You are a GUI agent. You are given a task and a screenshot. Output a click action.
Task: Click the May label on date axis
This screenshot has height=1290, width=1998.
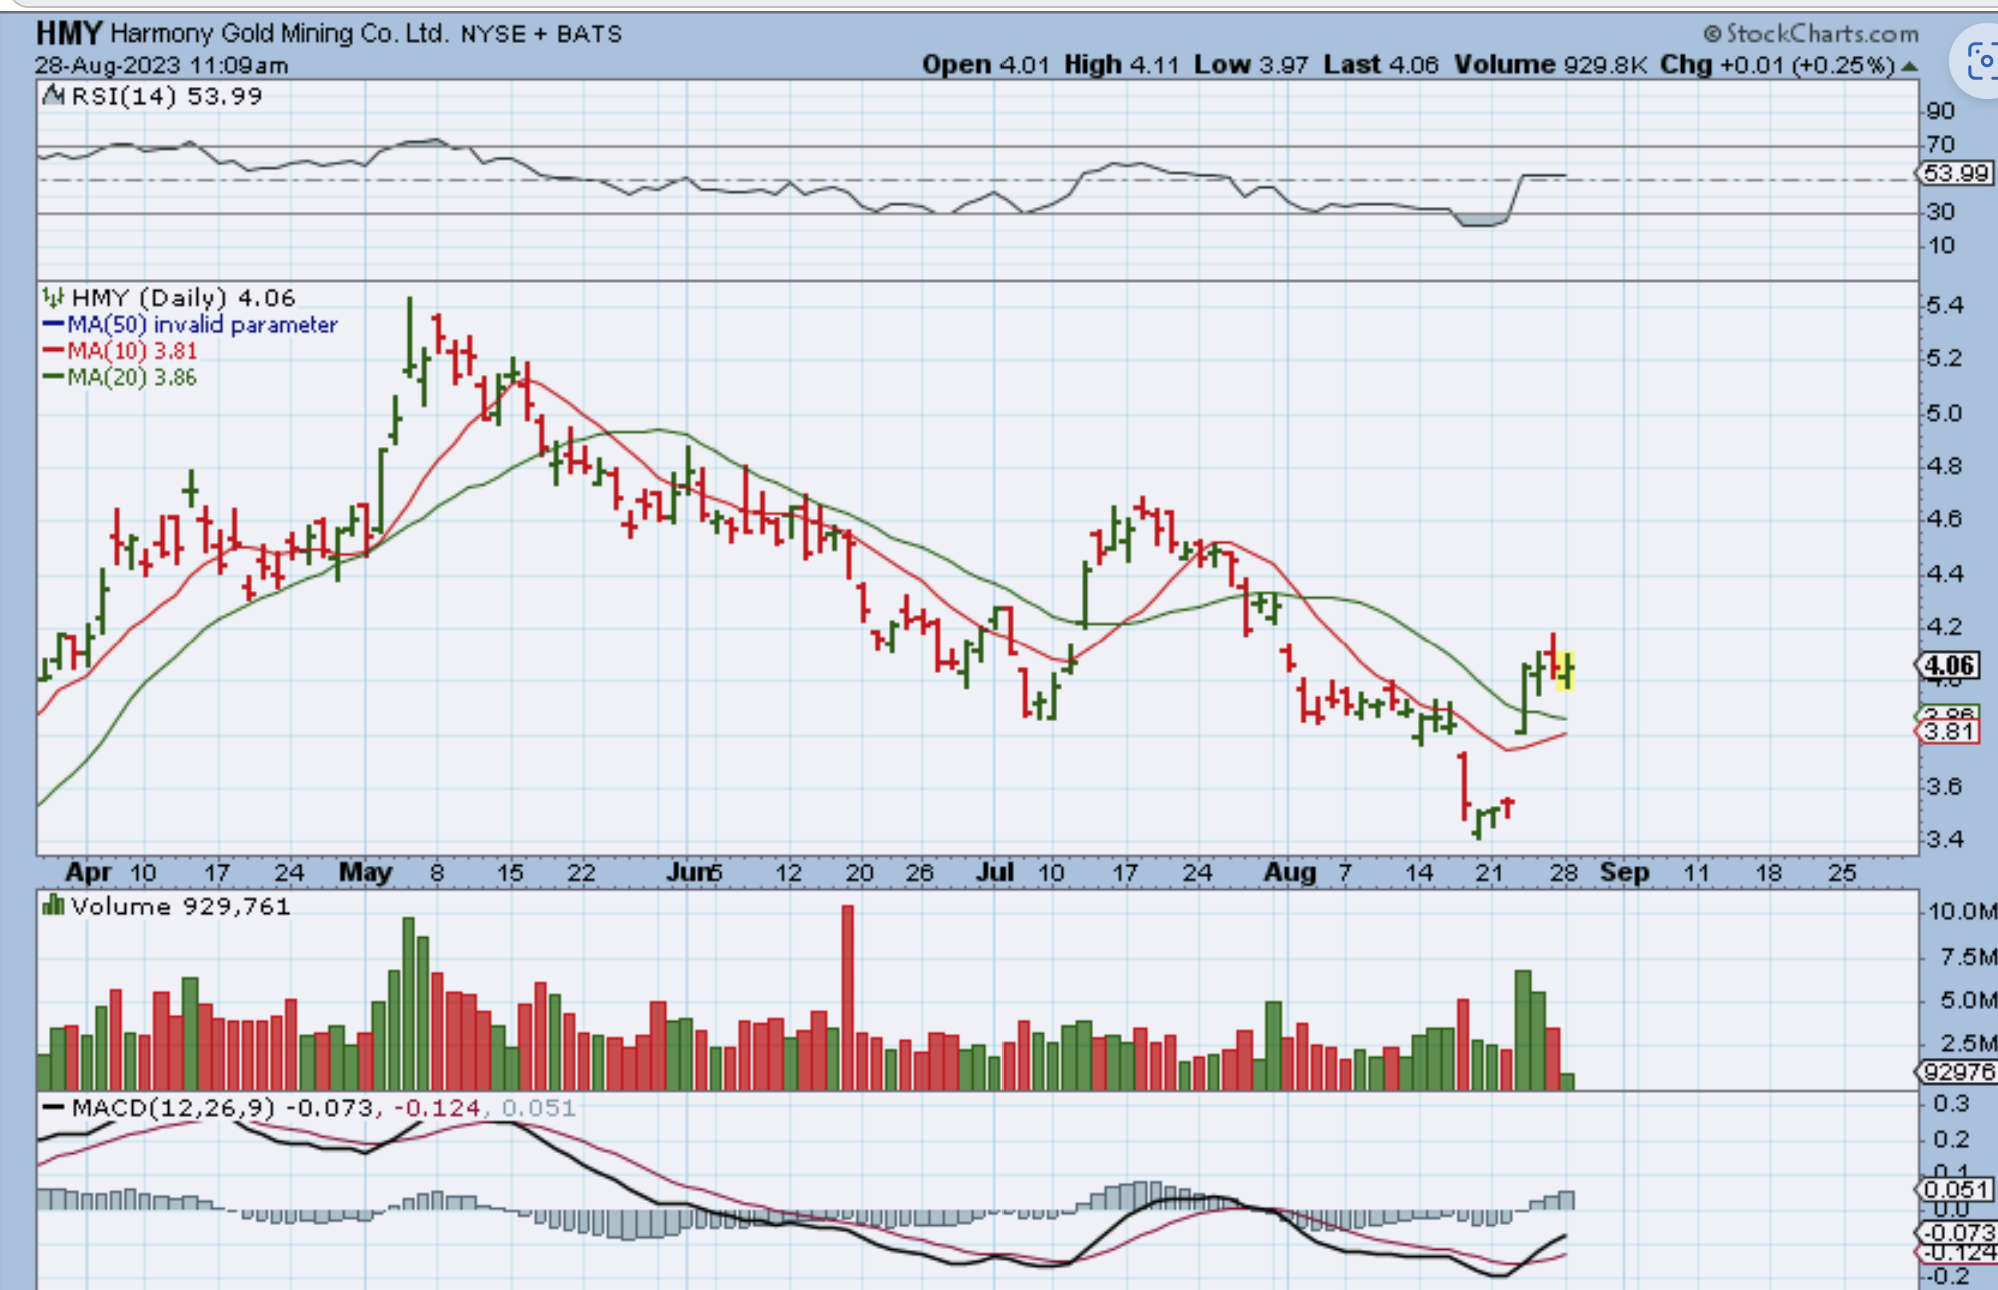click(365, 872)
